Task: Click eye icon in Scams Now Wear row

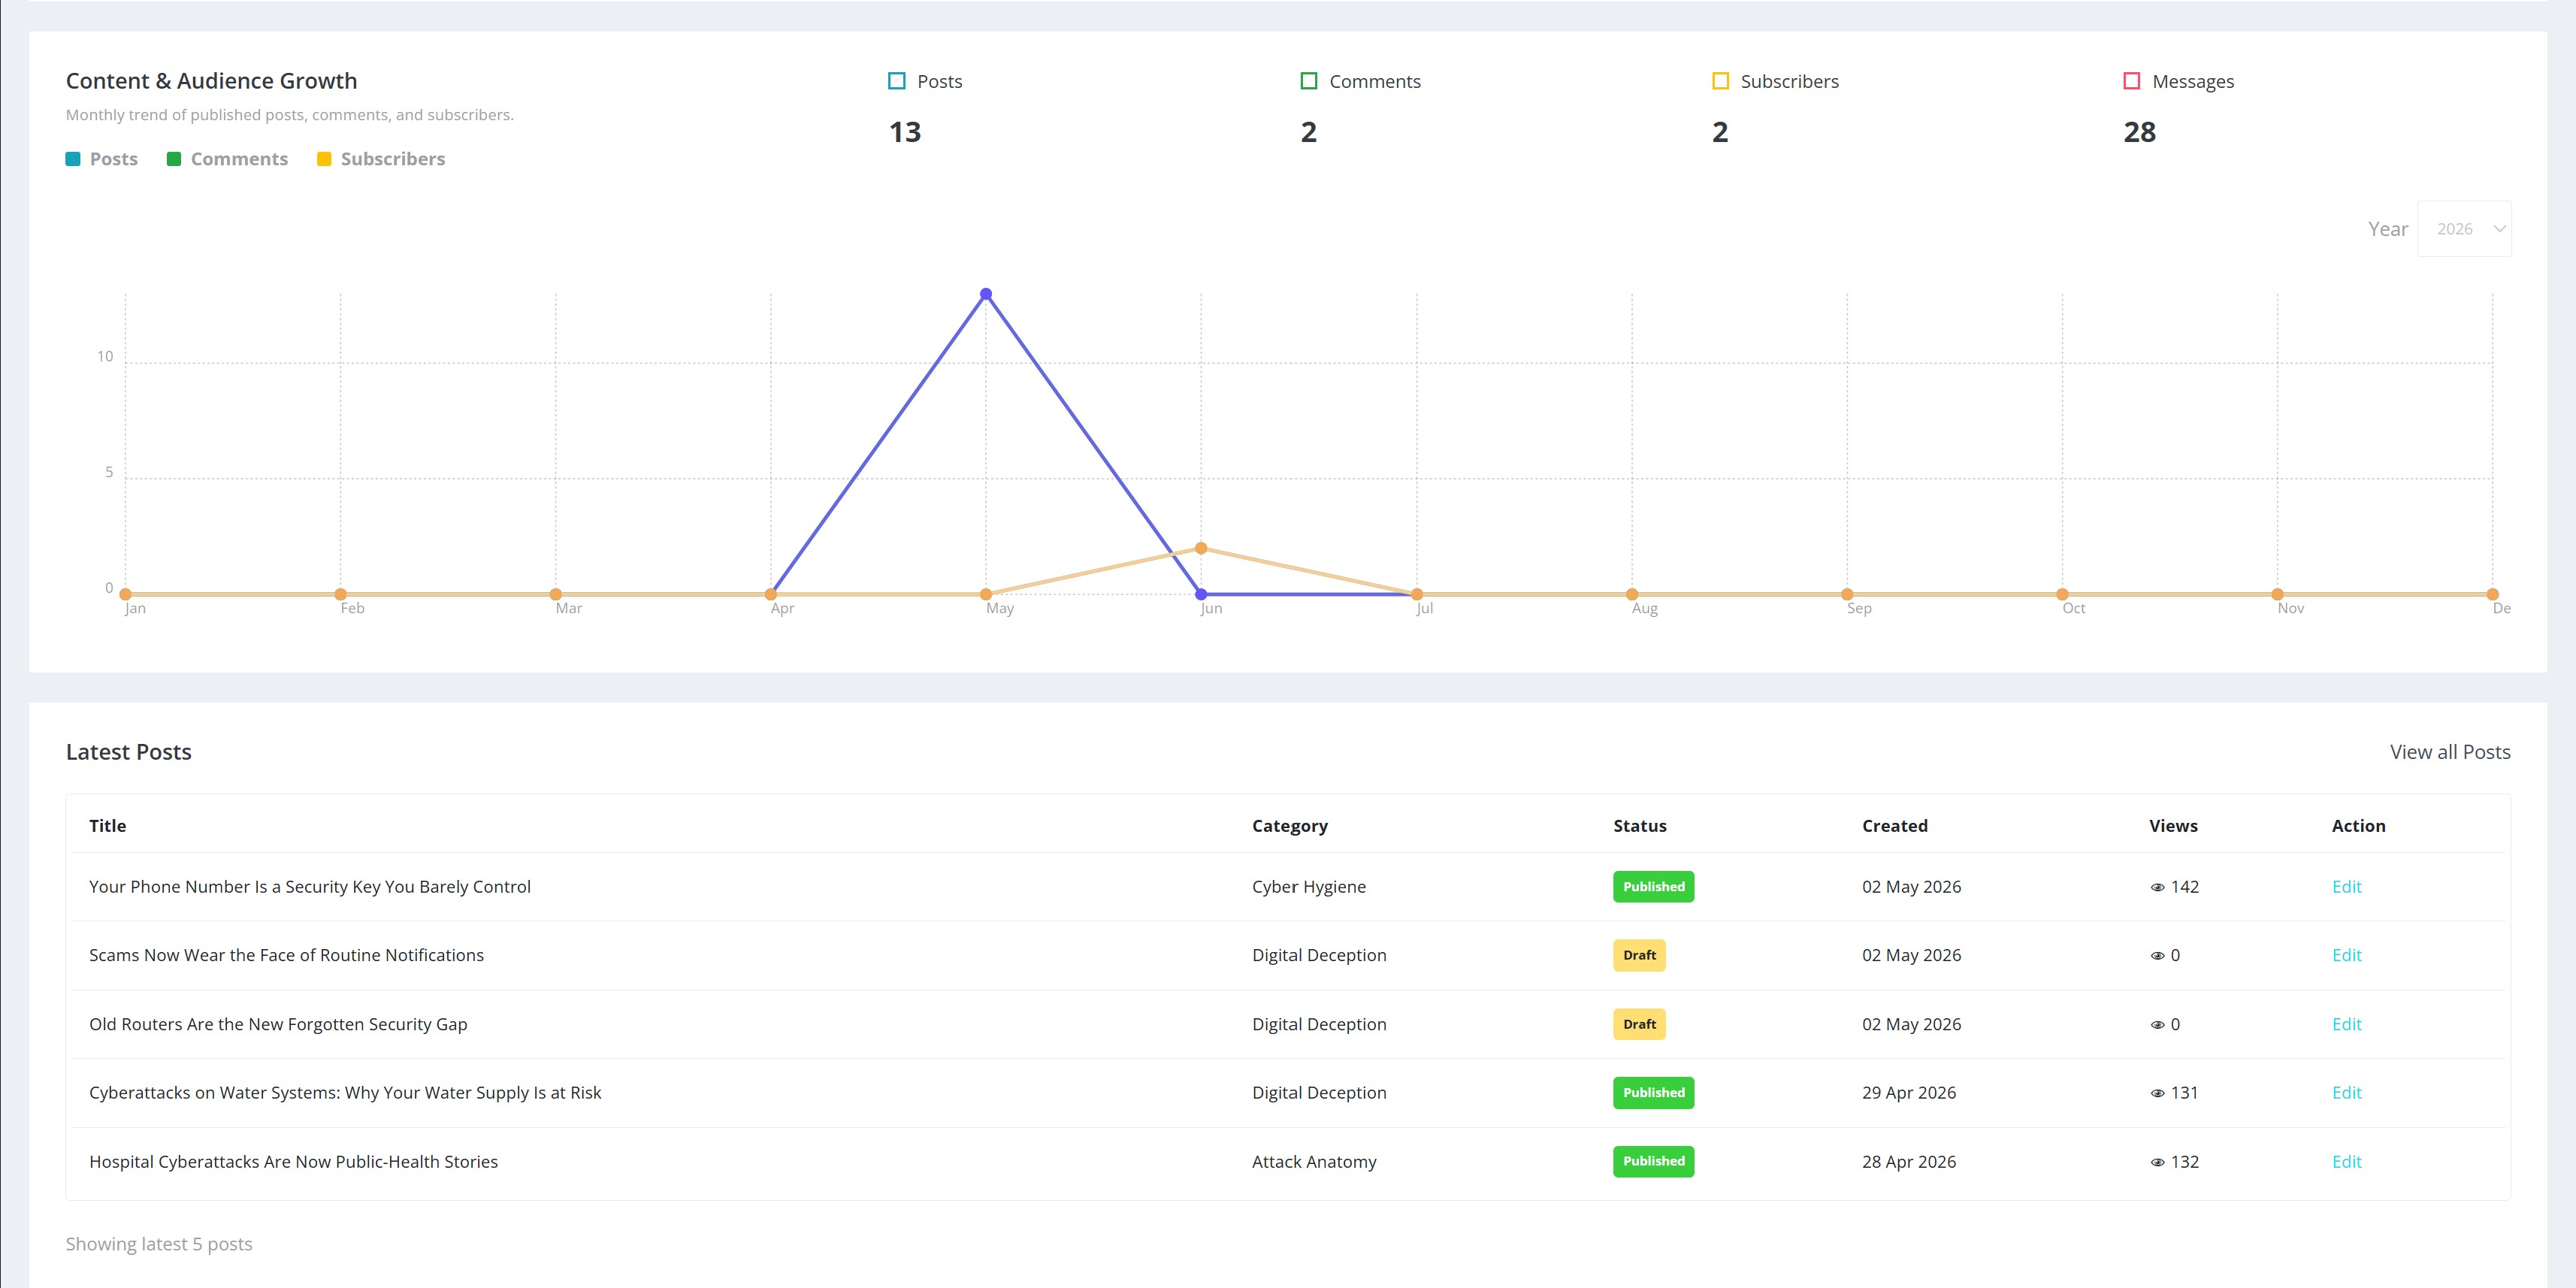Action: tap(2157, 956)
